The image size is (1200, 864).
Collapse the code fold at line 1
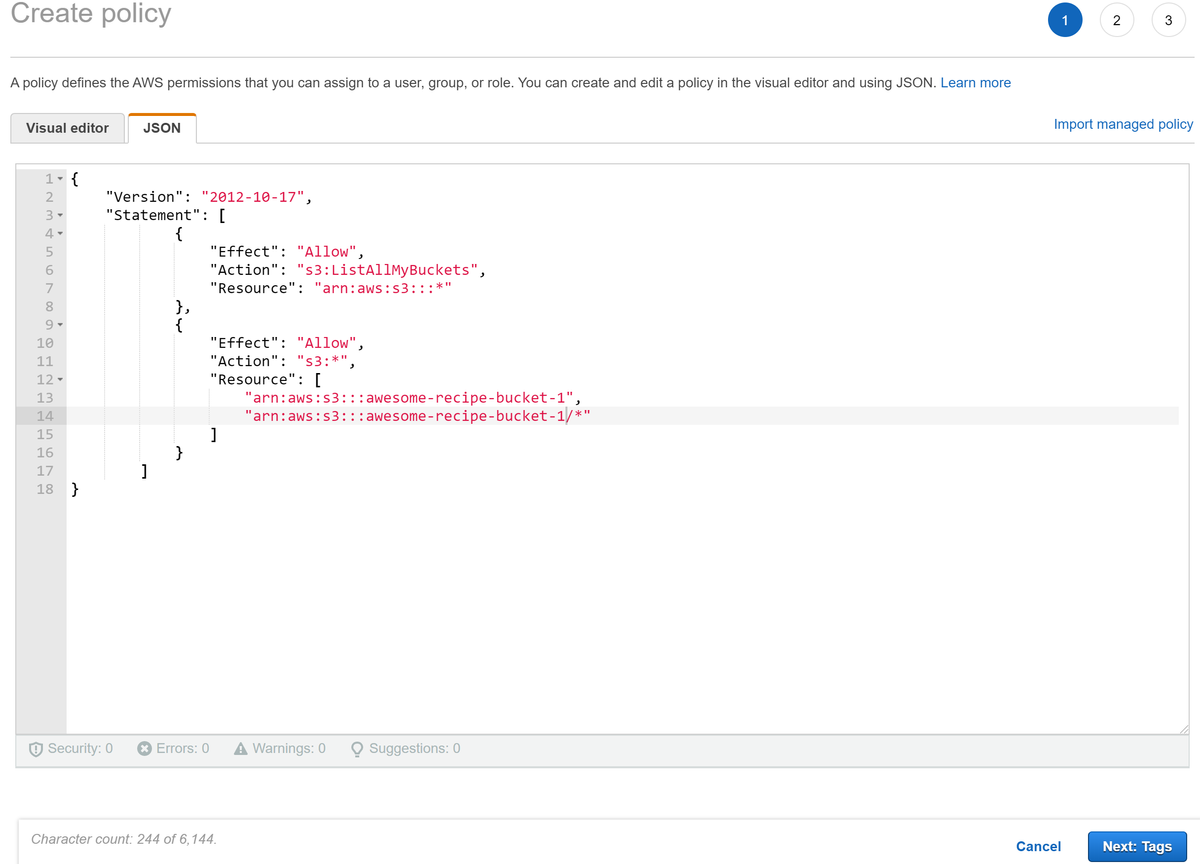(x=60, y=178)
